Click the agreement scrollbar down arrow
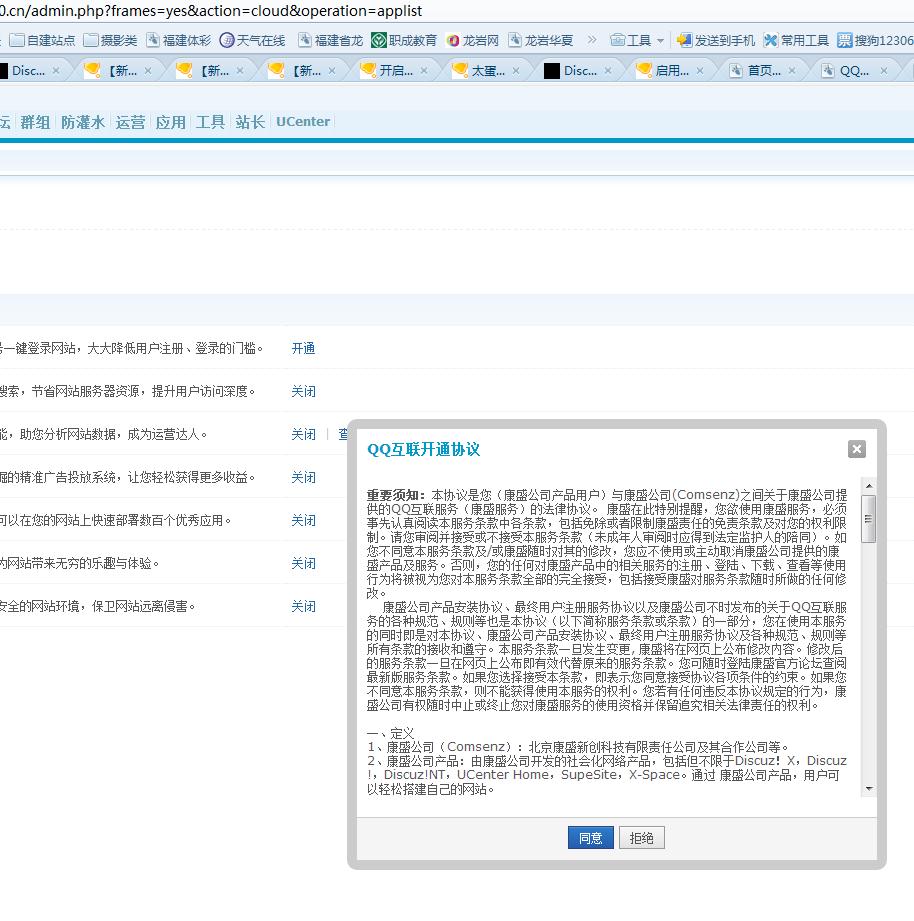 pos(869,789)
